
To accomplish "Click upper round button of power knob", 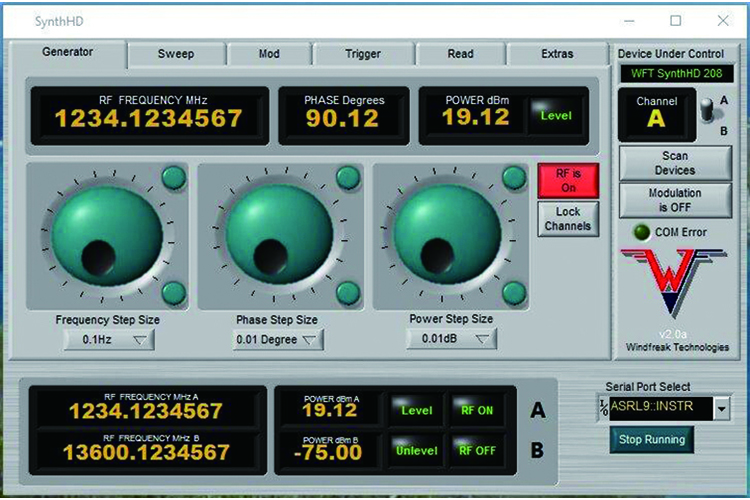I will click(514, 178).
